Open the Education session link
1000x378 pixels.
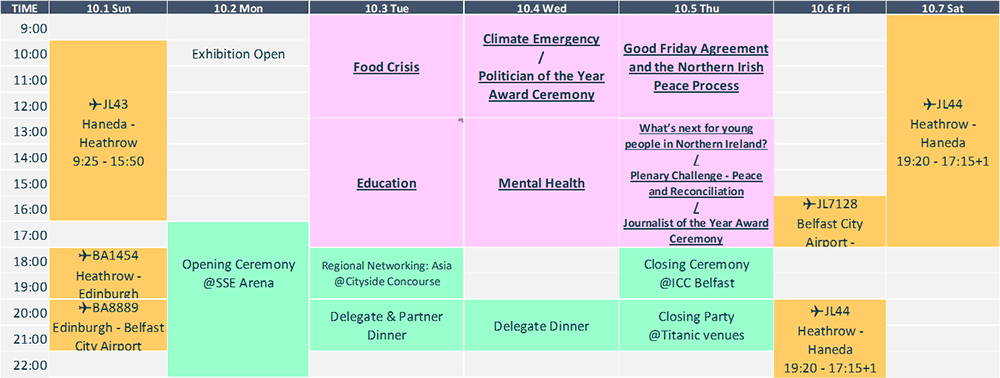click(386, 184)
